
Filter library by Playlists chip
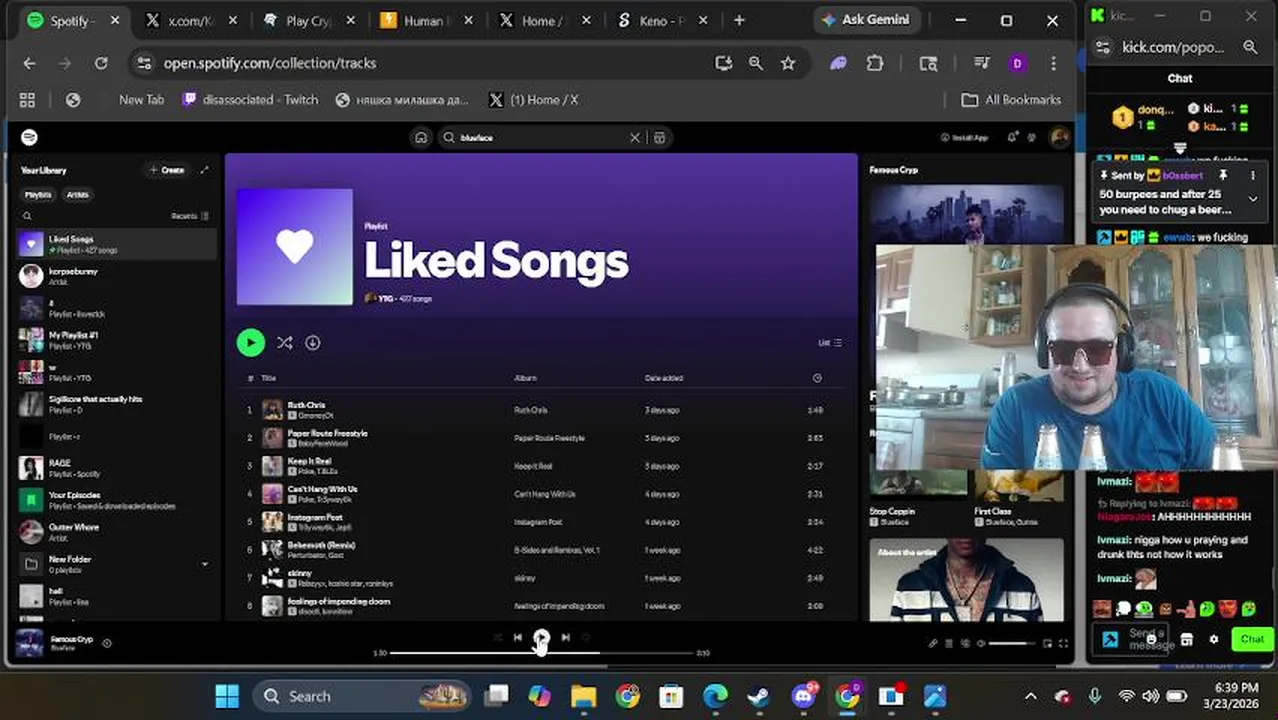[38, 195]
